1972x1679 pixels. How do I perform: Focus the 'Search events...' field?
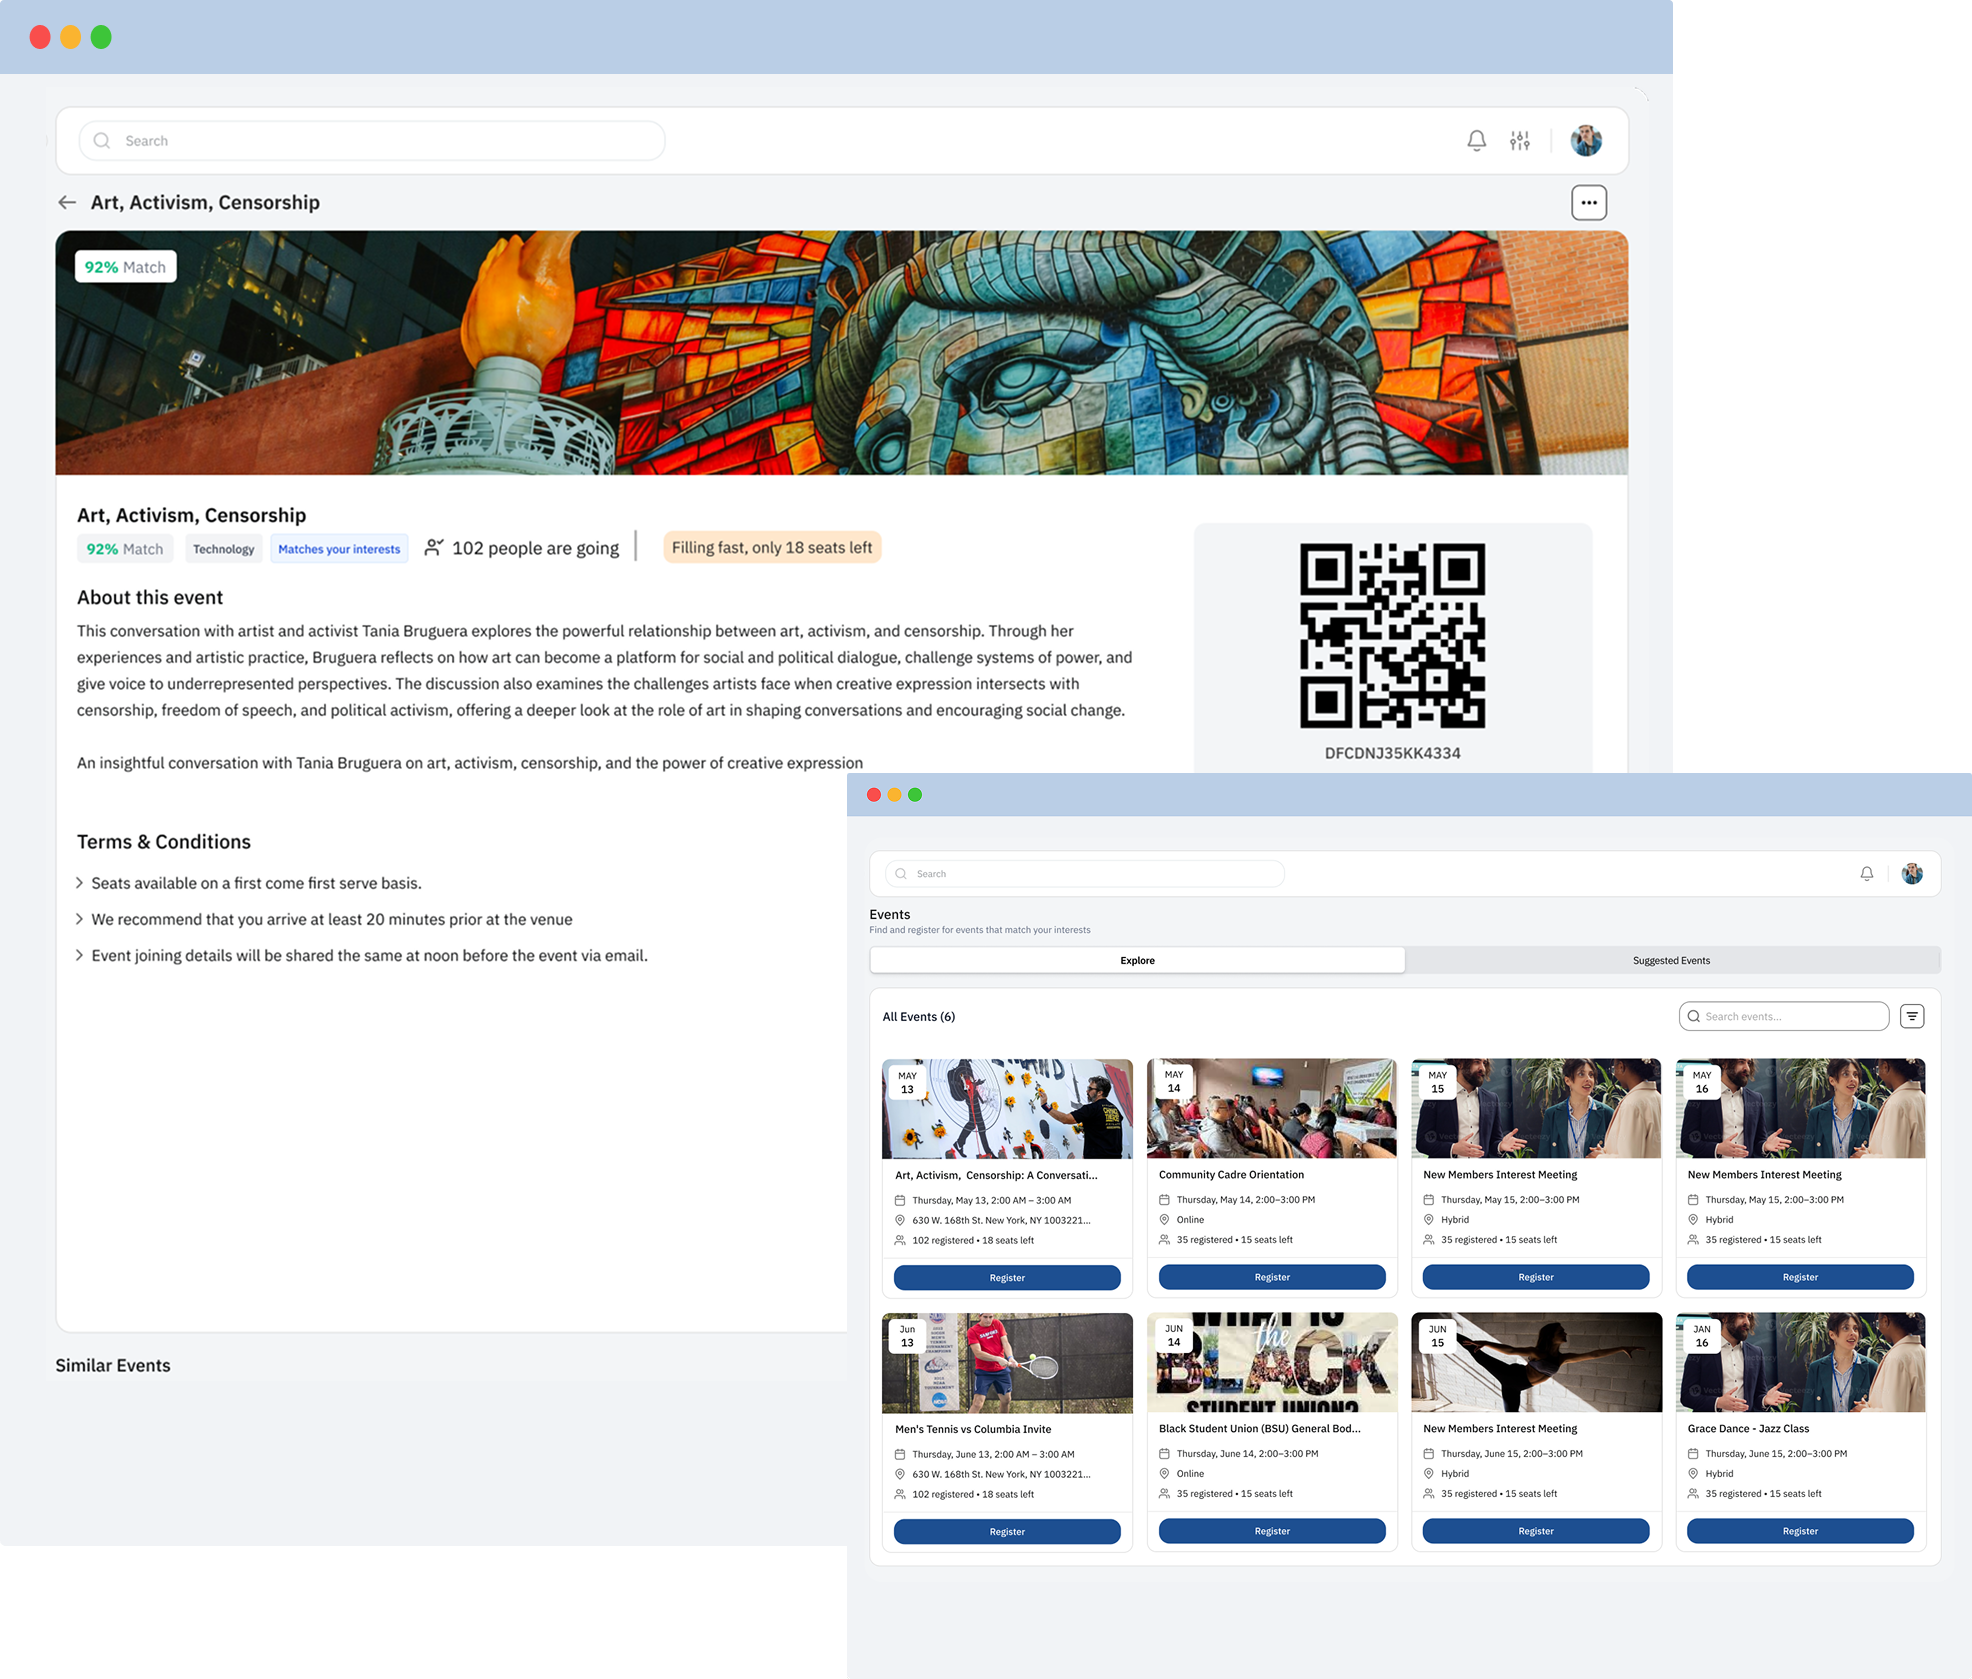pos(1784,1017)
